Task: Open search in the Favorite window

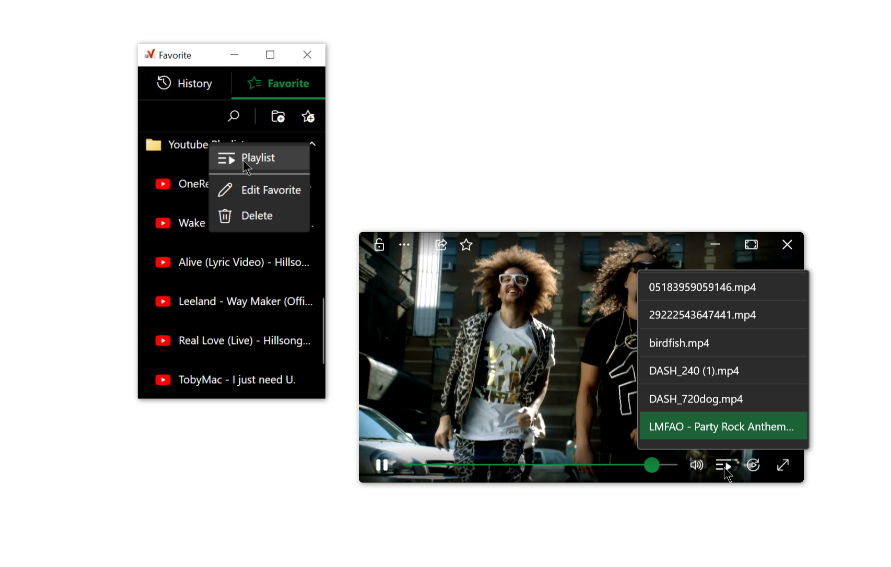Action: [234, 116]
